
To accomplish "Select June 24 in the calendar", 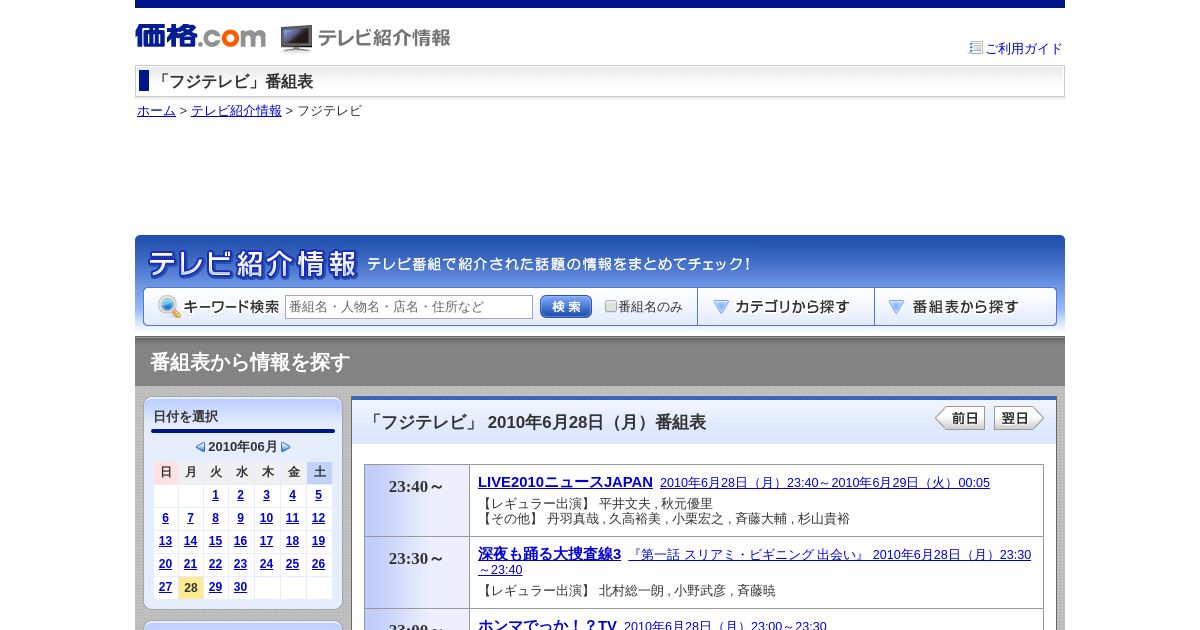I will (x=266, y=564).
